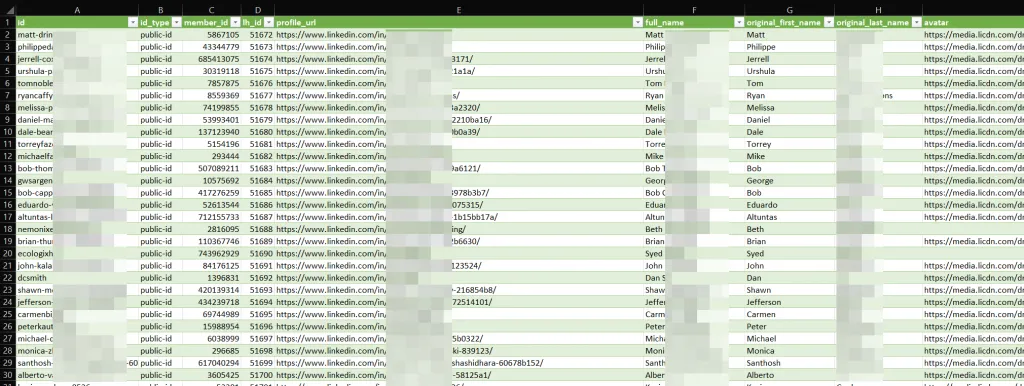
Task: Click first name cell Eduardo
Action: (x=790, y=204)
